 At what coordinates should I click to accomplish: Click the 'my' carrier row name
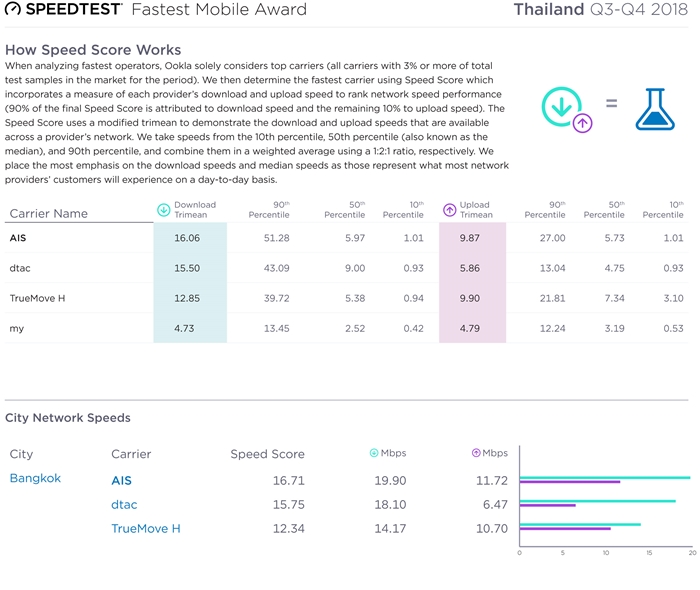17,329
